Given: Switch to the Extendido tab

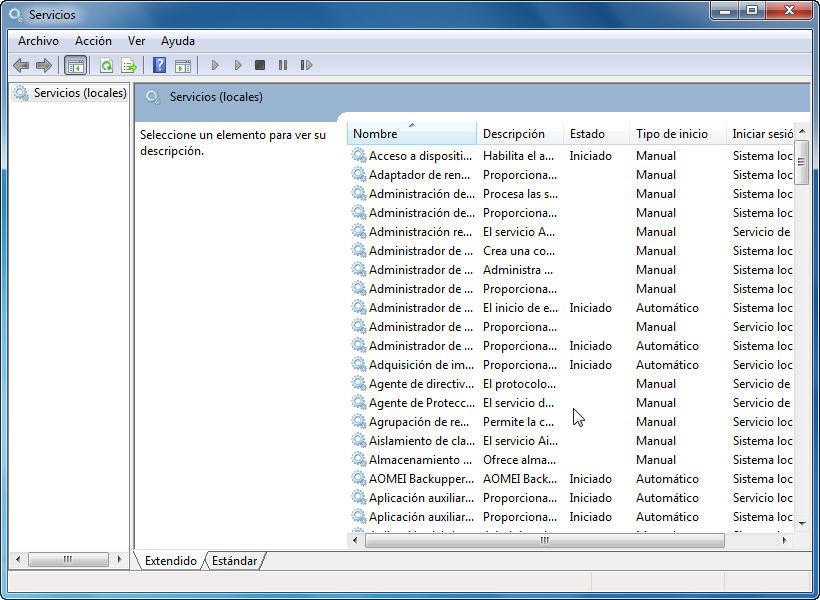Looking at the screenshot, I should click(170, 561).
